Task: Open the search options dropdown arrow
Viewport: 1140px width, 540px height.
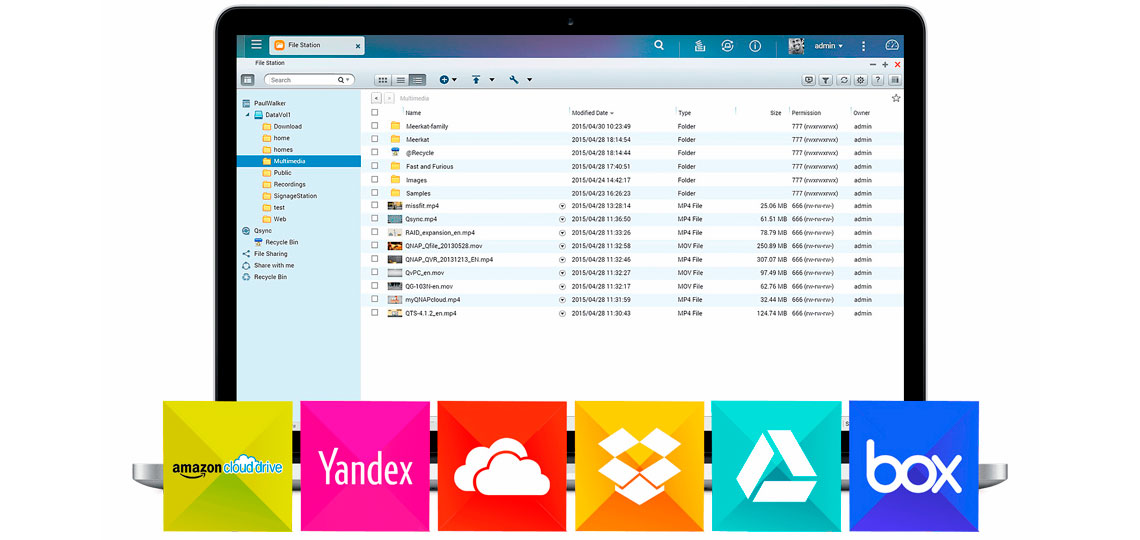Action: point(348,80)
